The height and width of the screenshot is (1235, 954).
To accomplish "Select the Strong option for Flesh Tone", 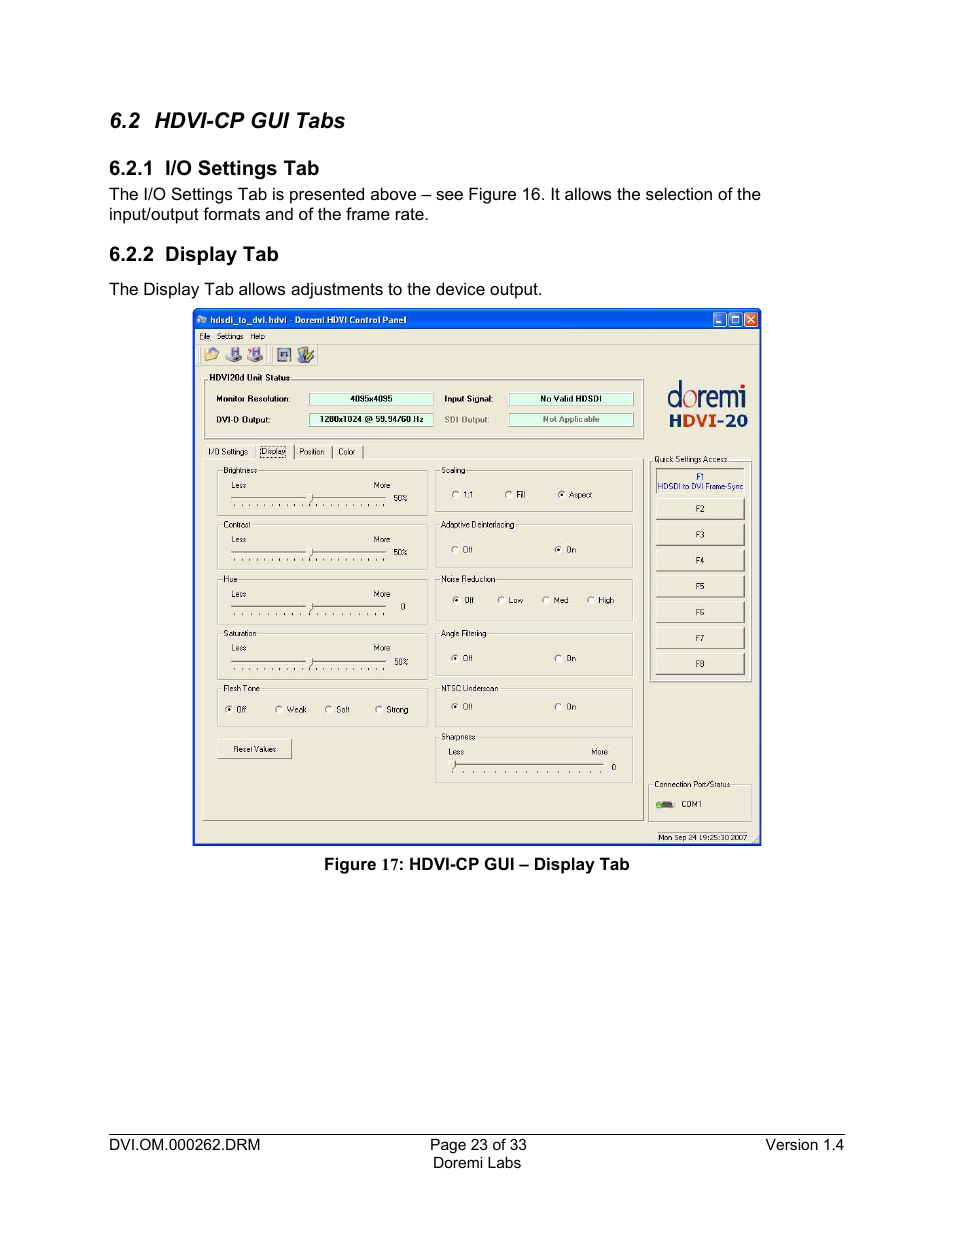I will (x=380, y=709).
